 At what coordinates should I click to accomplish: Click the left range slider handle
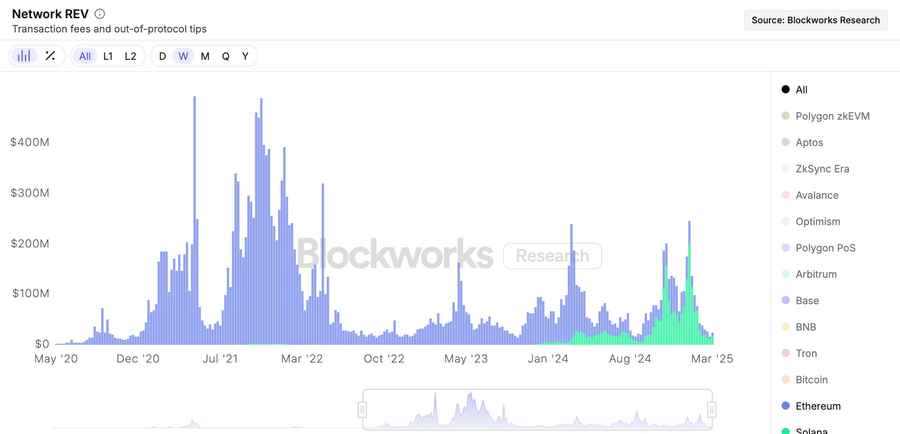[x=362, y=409]
